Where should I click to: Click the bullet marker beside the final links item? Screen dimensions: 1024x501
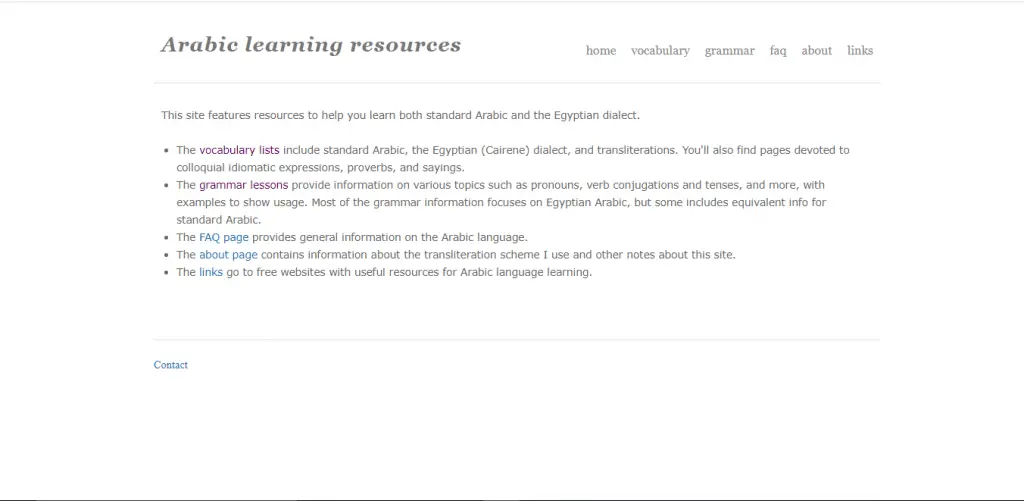[165, 273]
